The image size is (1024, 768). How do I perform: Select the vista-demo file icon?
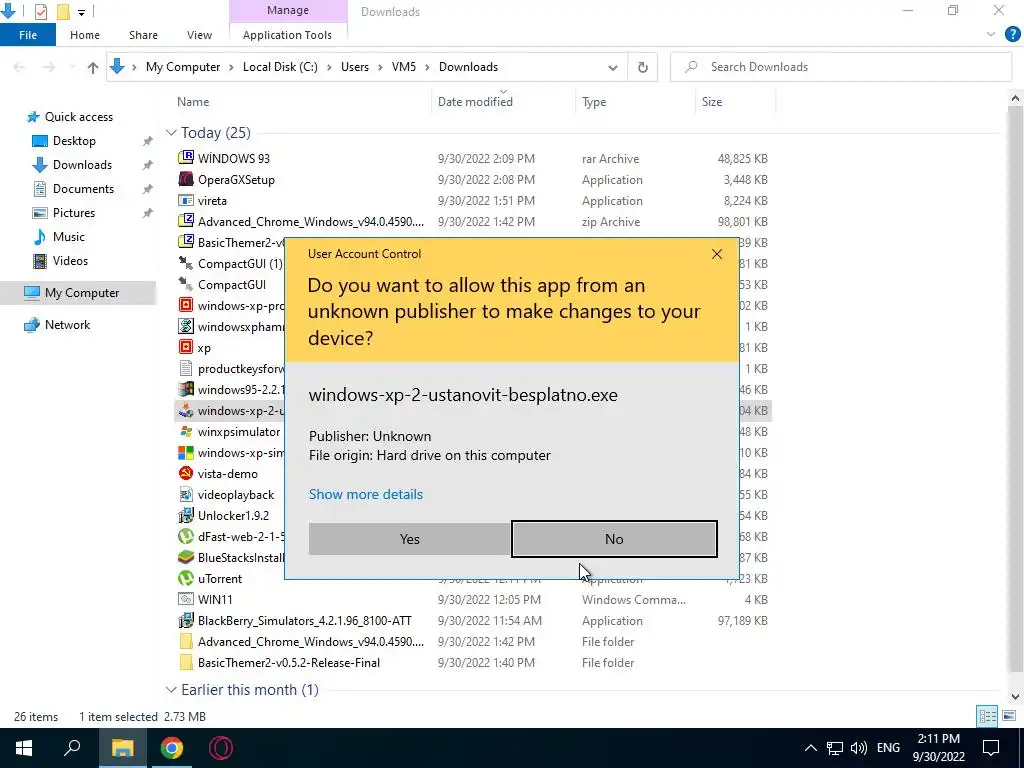(x=186, y=473)
